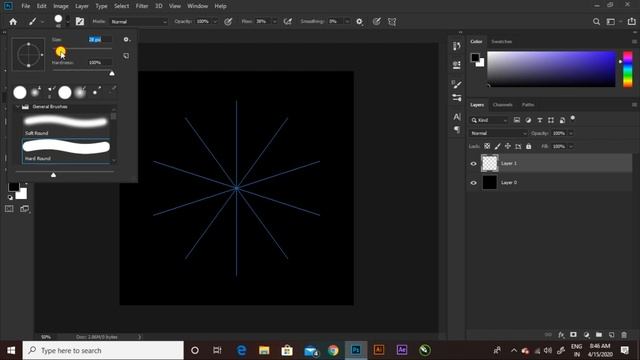Switch to the Swatches tab
The height and width of the screenshot is (360, 640).
pyautogui.click(x=502, y=42)
